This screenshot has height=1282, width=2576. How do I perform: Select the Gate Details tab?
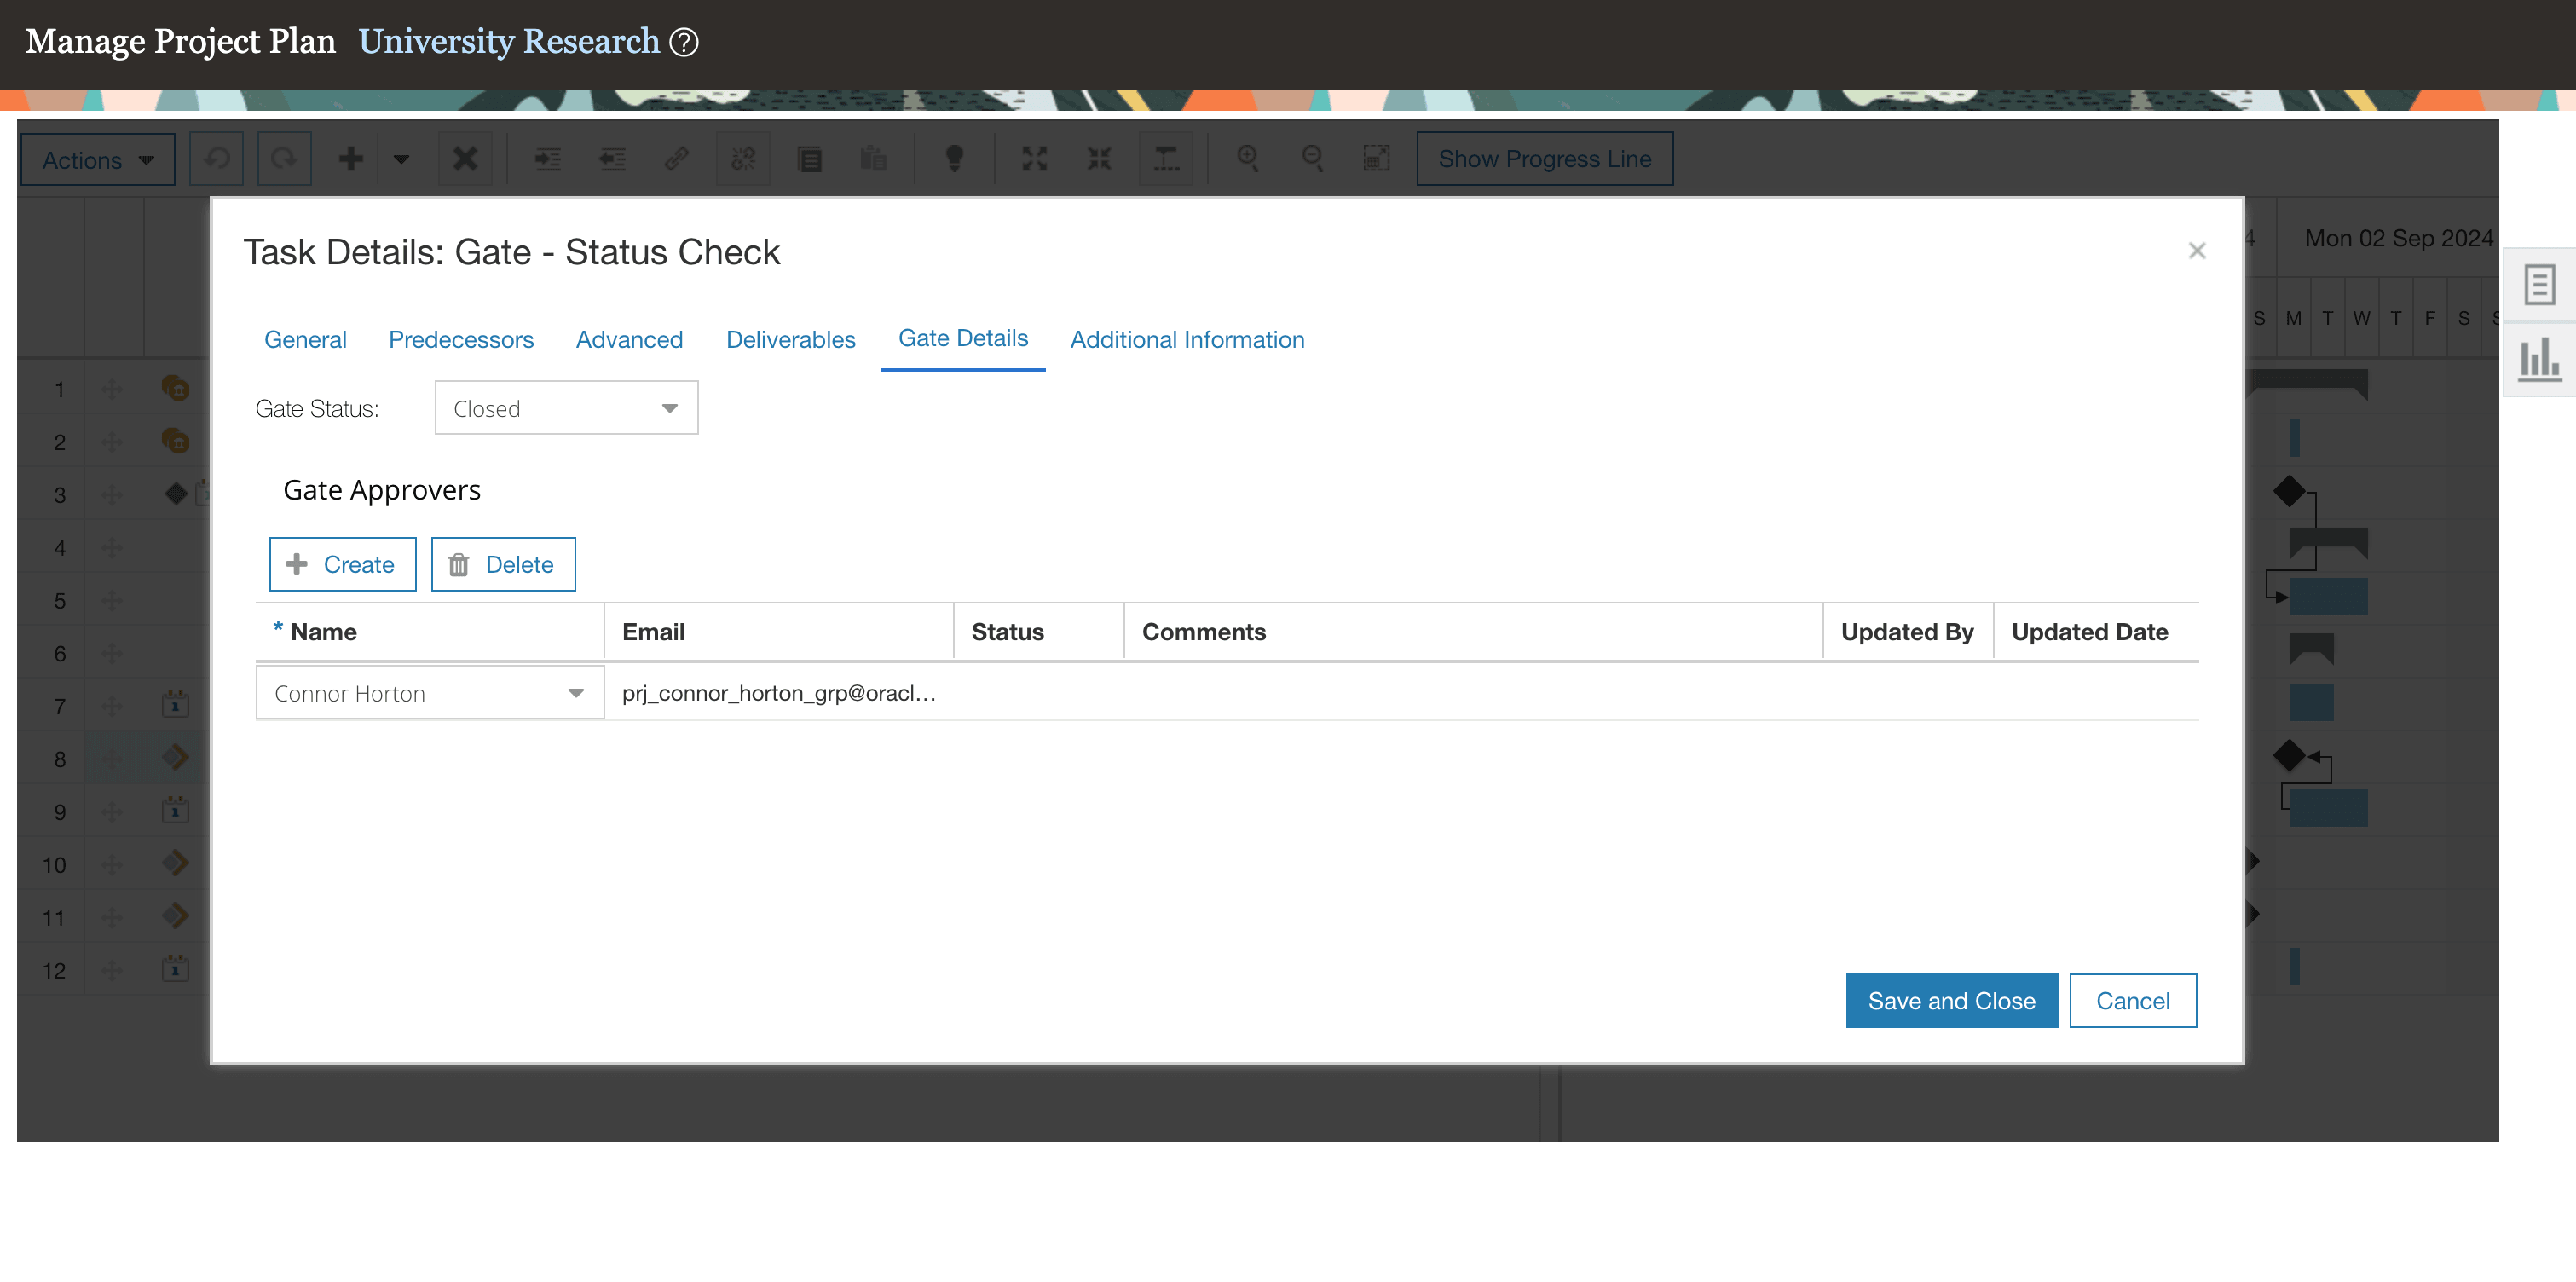click(963, 339)
